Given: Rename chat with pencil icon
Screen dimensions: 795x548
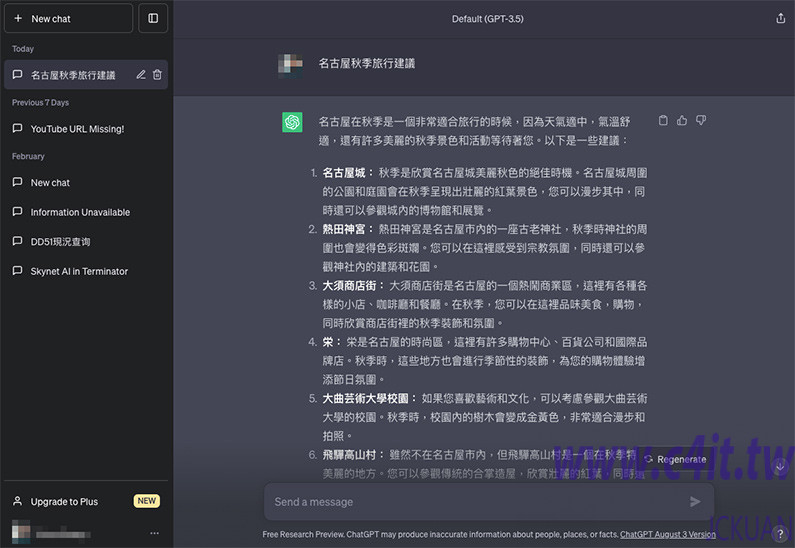Looking at the screenshot, I should coord(141,75).
